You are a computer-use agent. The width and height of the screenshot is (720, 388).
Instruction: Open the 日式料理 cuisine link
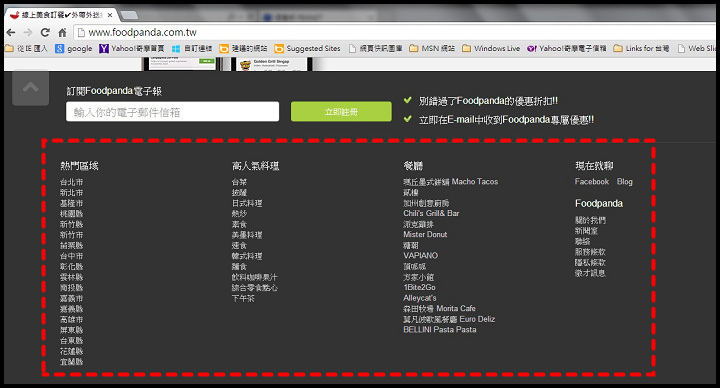click(x=247, y=203)
